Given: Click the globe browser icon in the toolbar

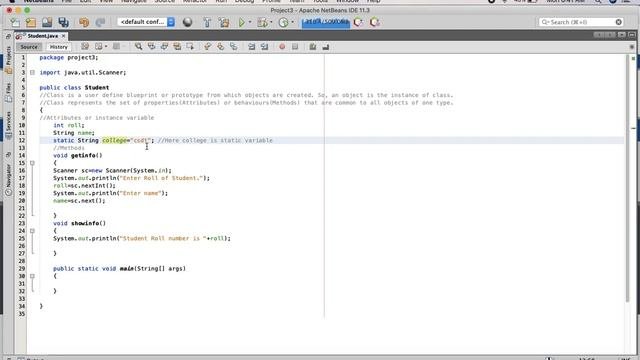Looking at the screenshot, I should tap(187, 22).
